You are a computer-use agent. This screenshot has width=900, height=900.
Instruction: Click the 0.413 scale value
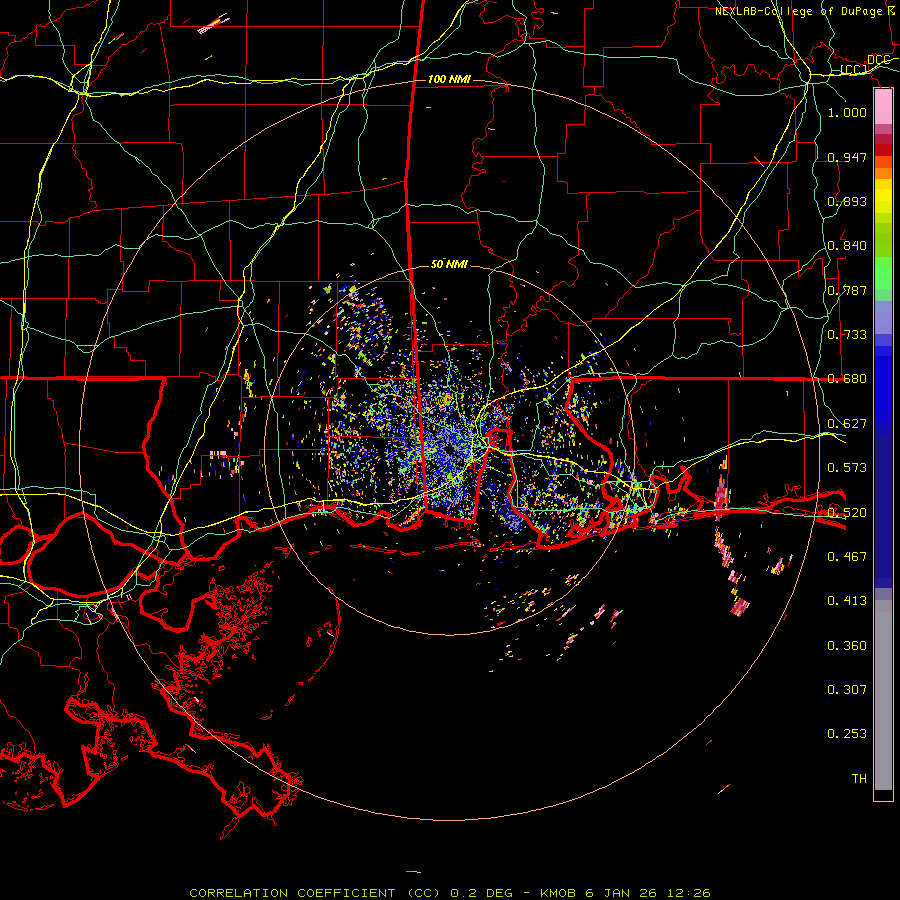847,601
